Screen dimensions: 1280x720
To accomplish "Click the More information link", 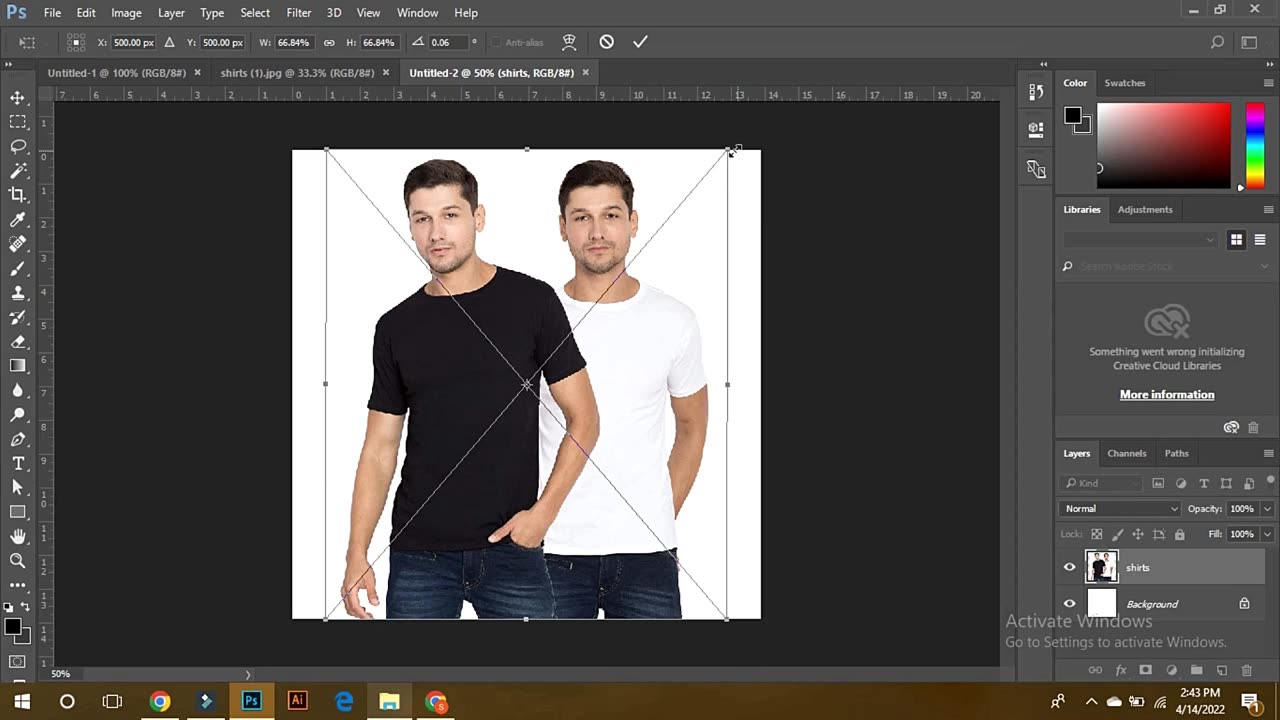I will pyautogui.click(x=1167, y=395).
